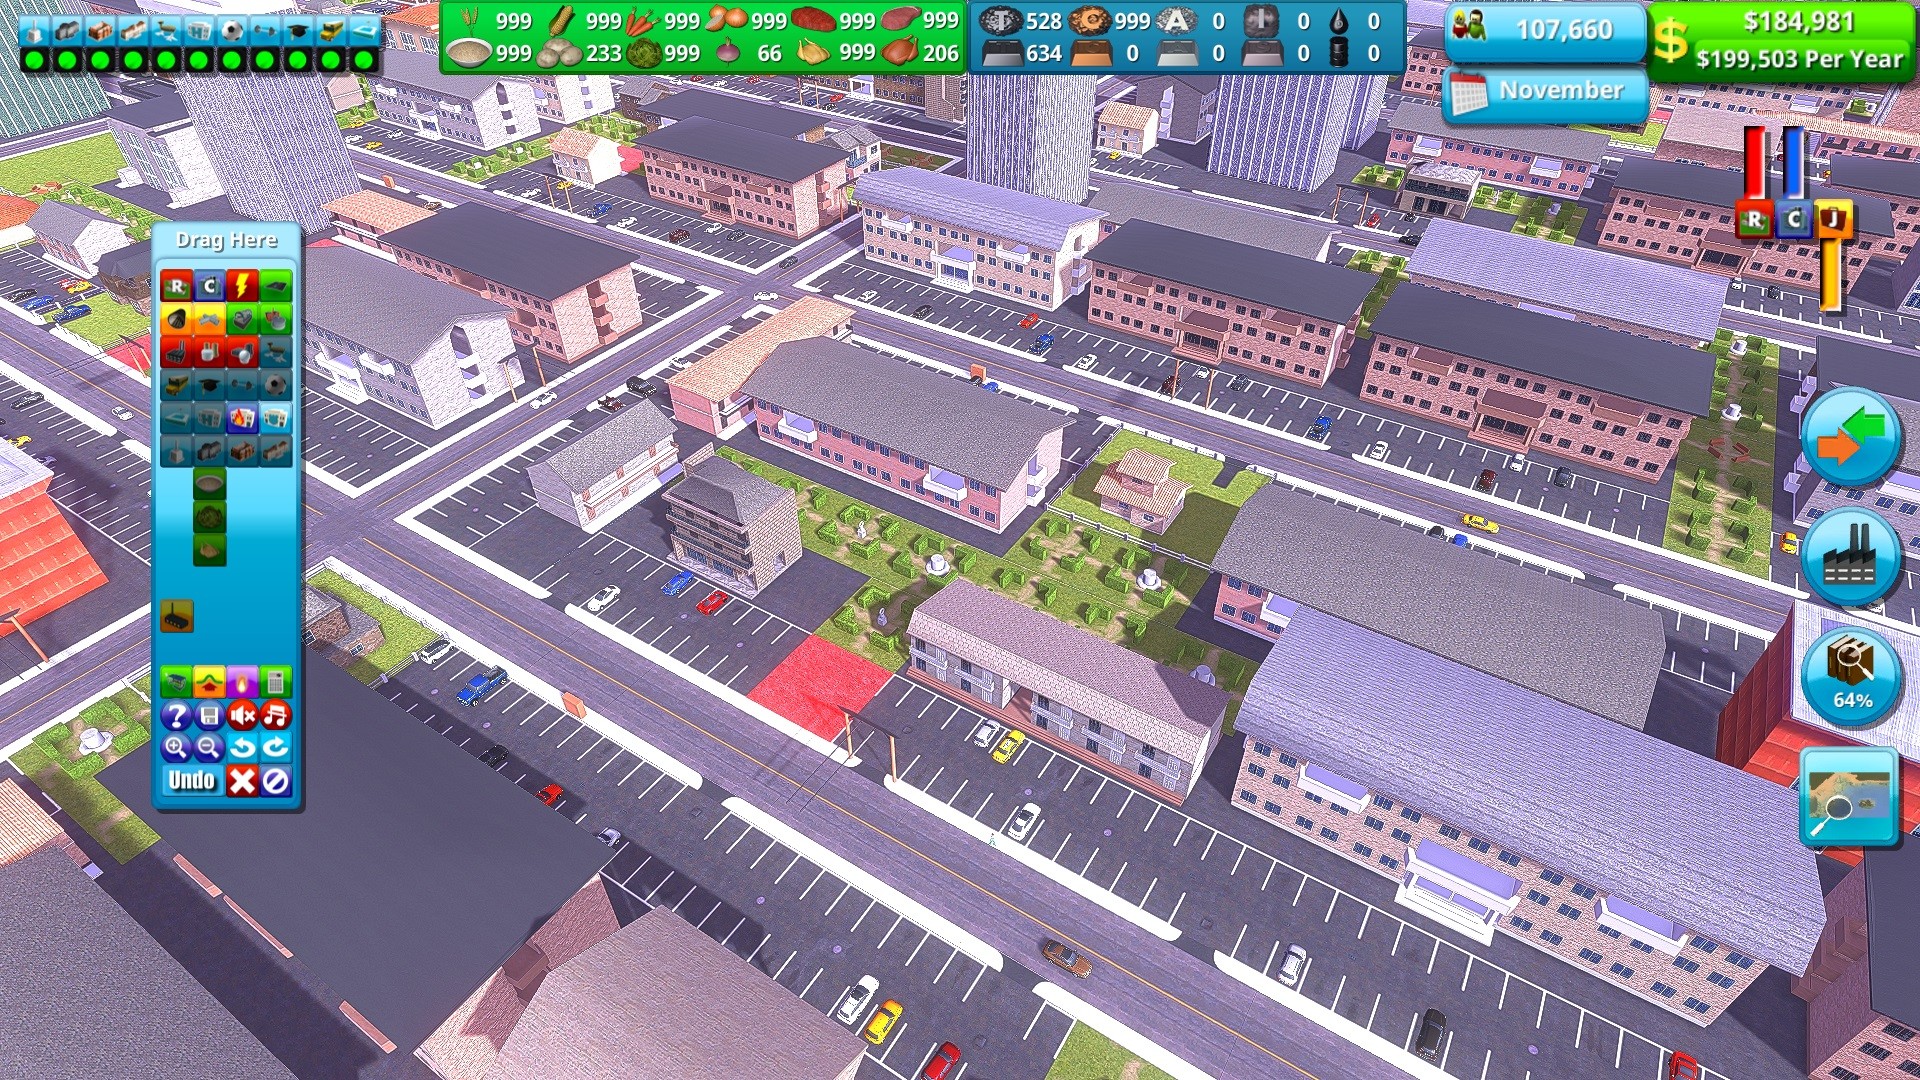Choose the school bus building icon in the palette

pos(176,385)
